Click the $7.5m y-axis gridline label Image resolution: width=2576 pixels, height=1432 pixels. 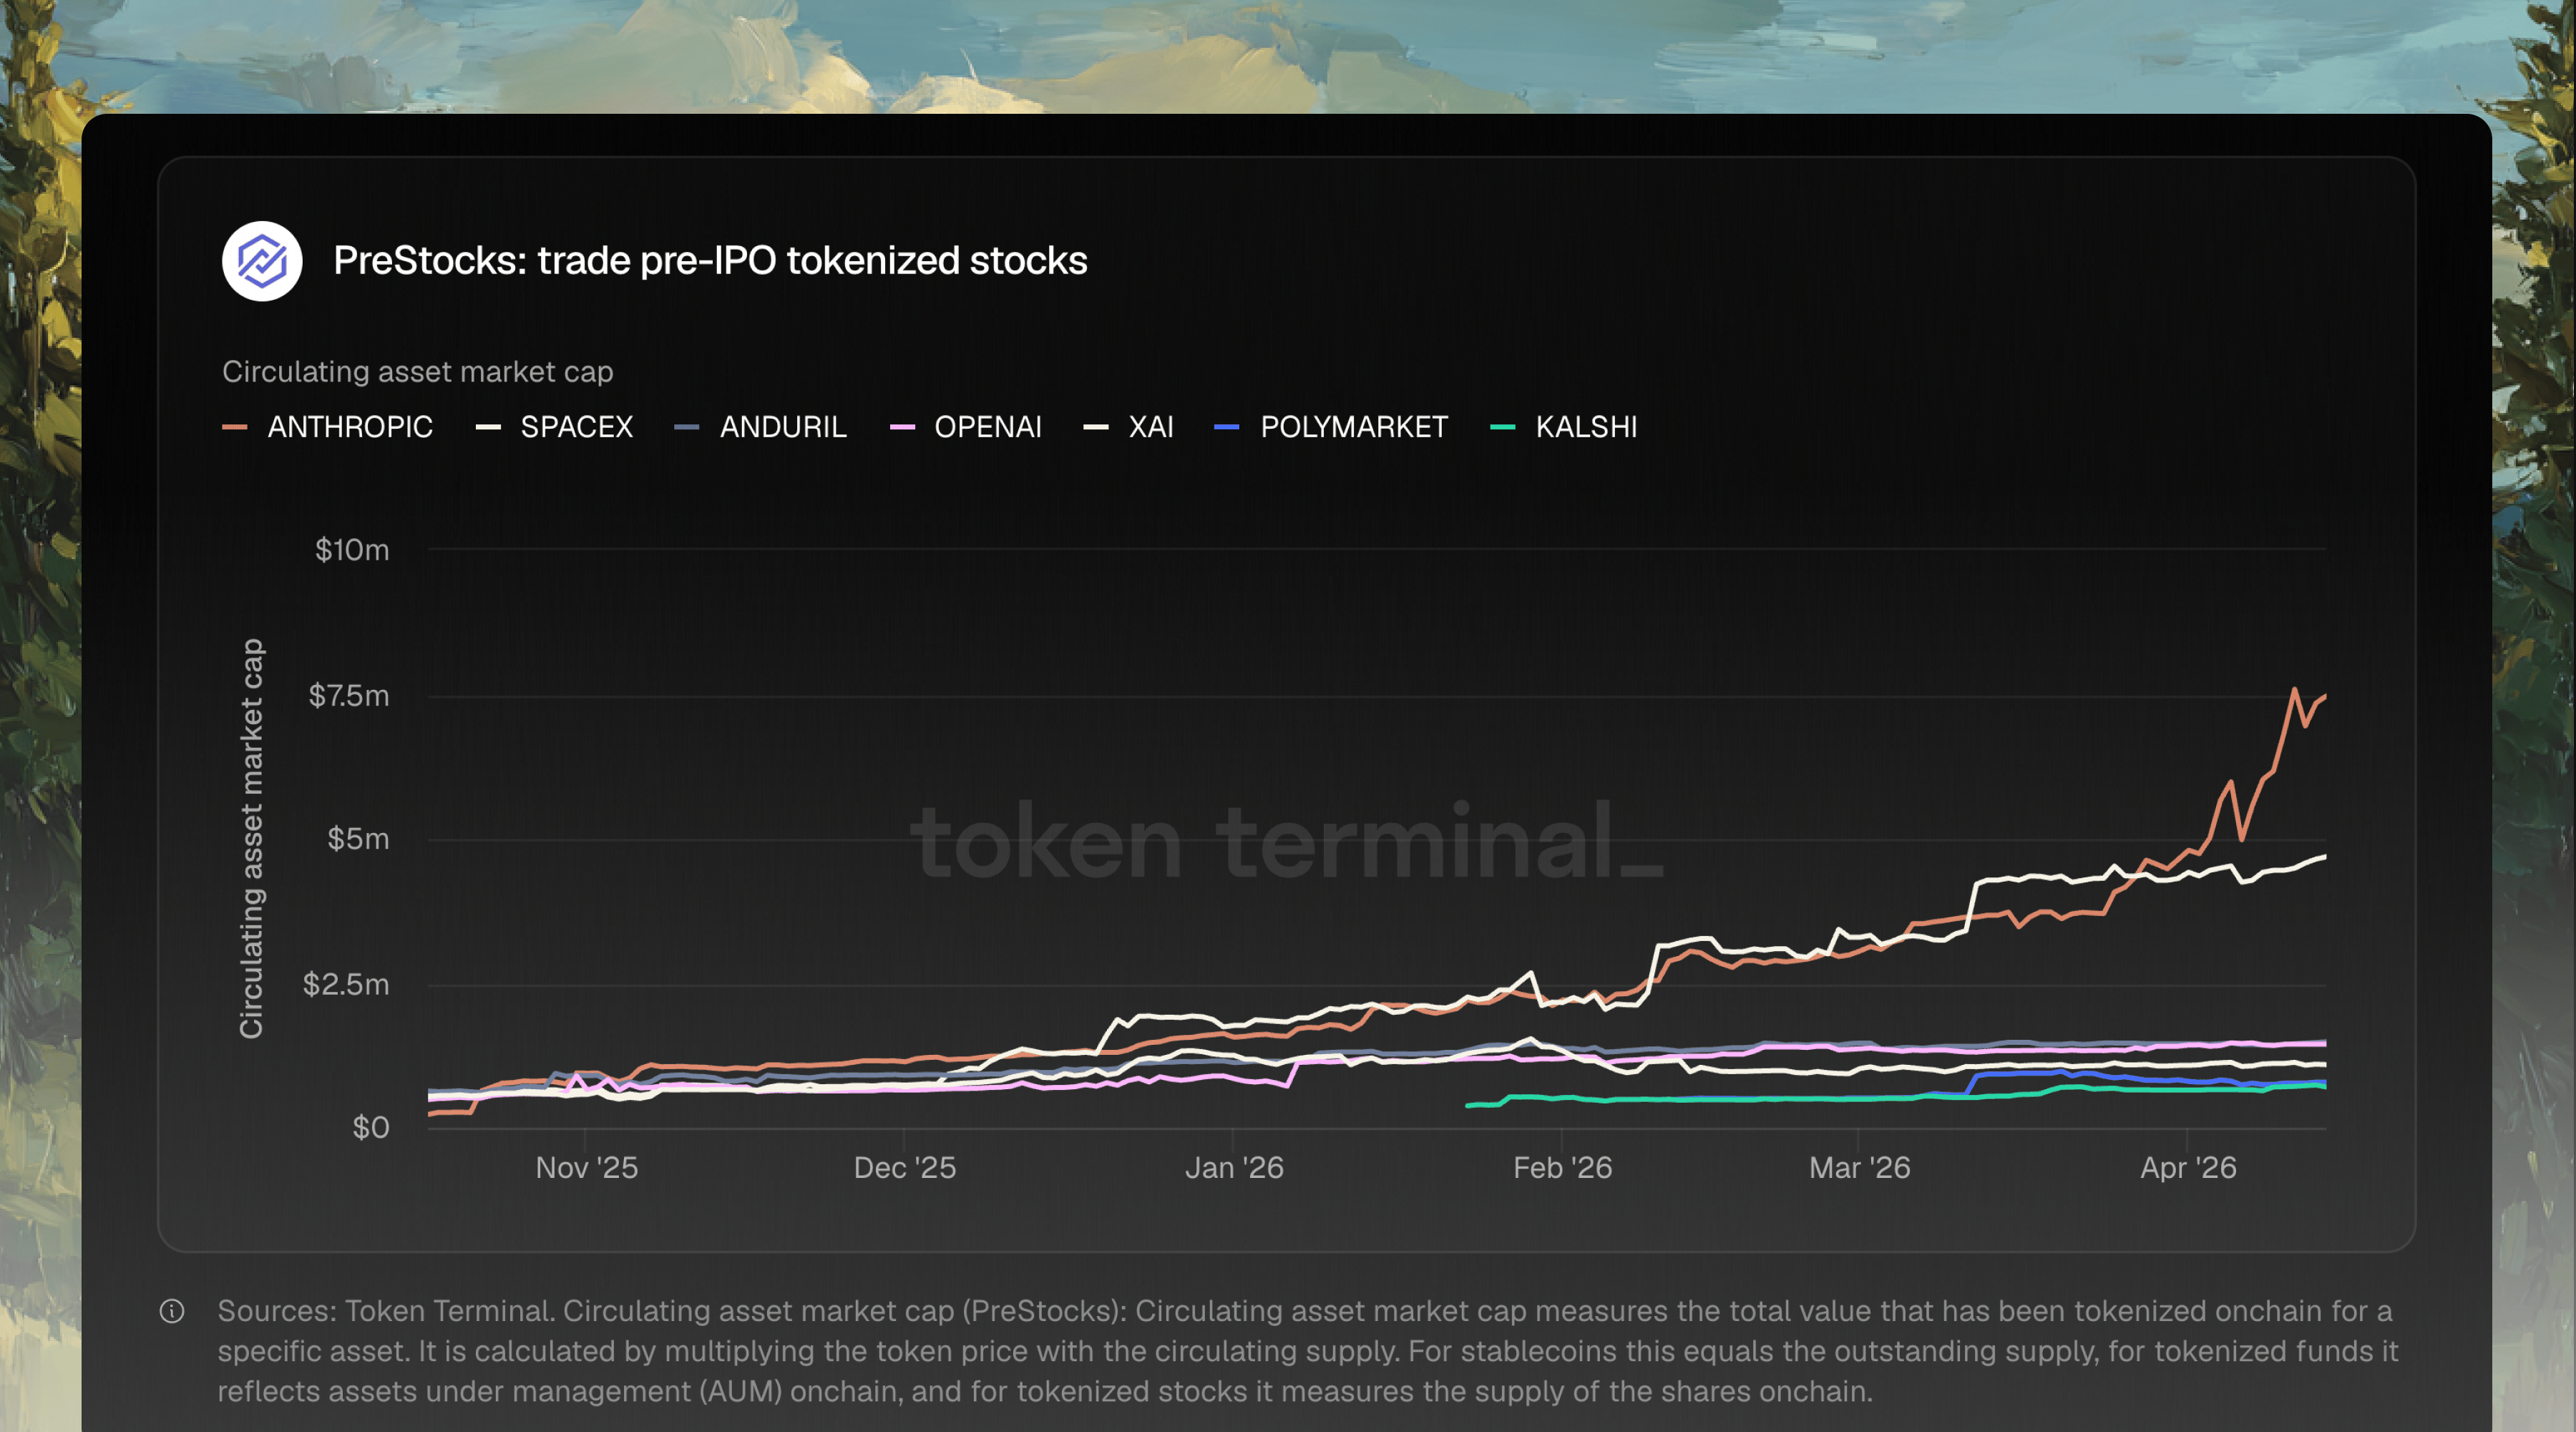coord(348,696)
